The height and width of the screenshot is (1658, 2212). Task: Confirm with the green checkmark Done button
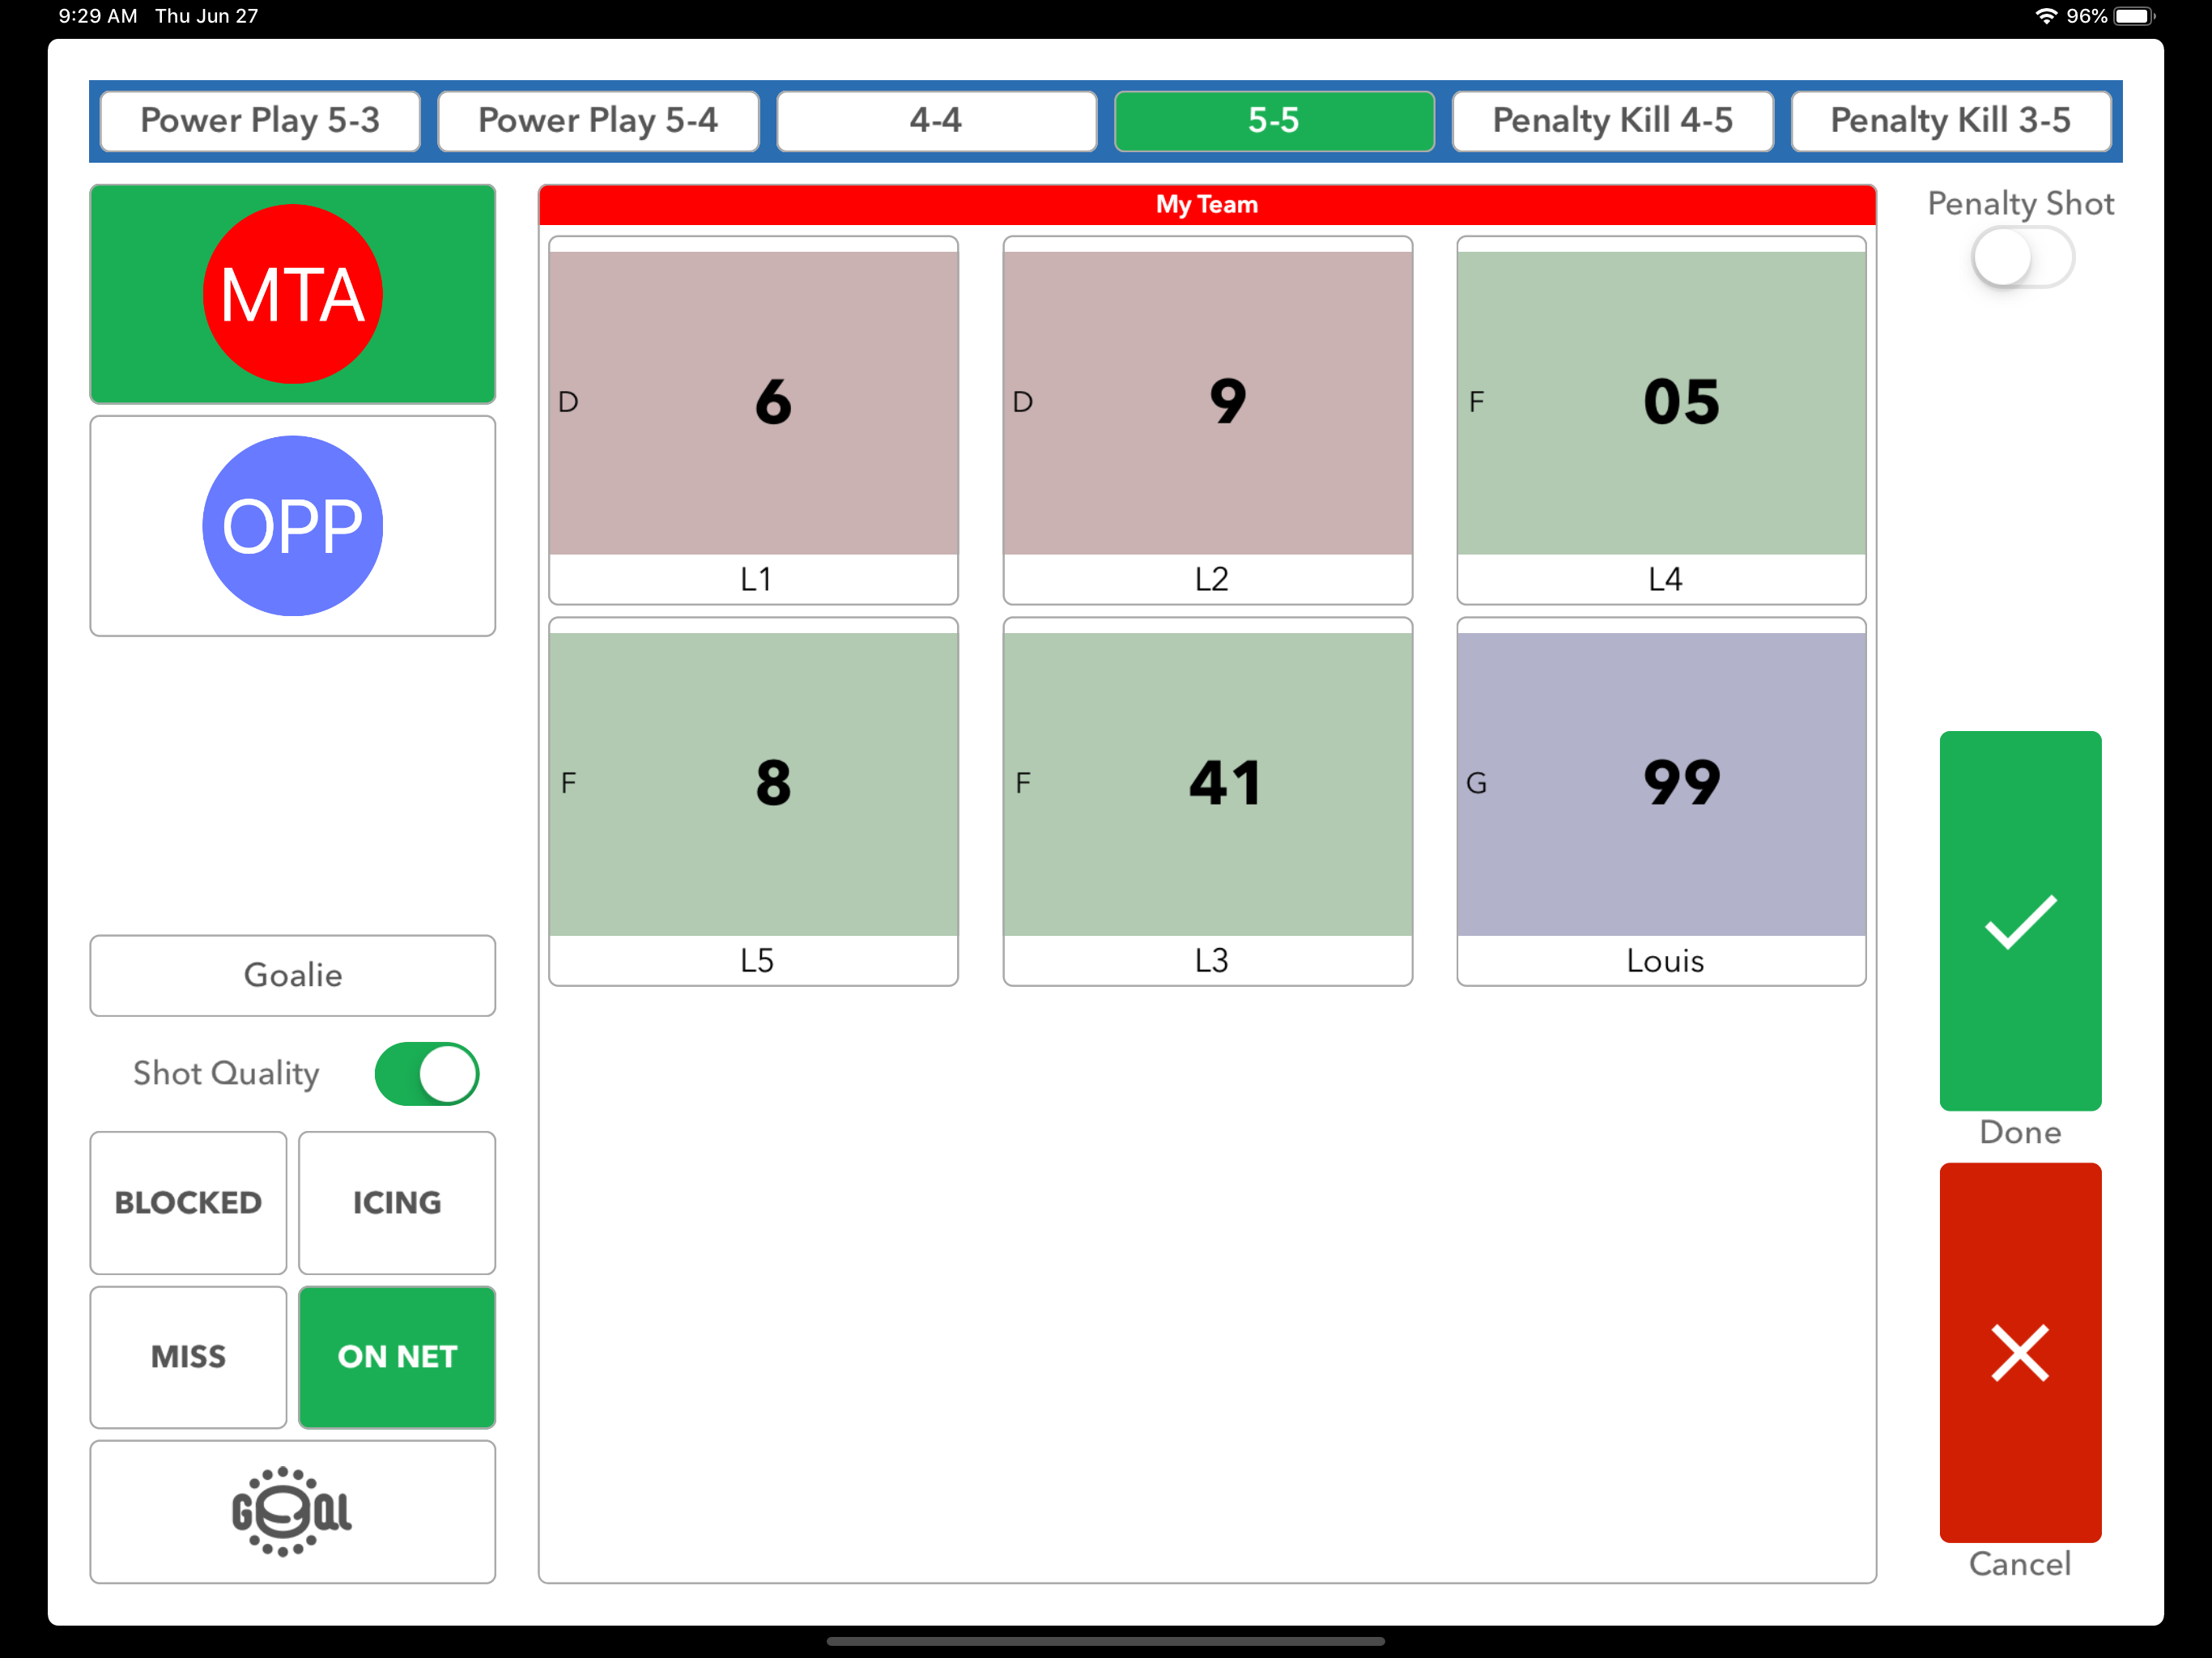click(x=2020, y=920)
